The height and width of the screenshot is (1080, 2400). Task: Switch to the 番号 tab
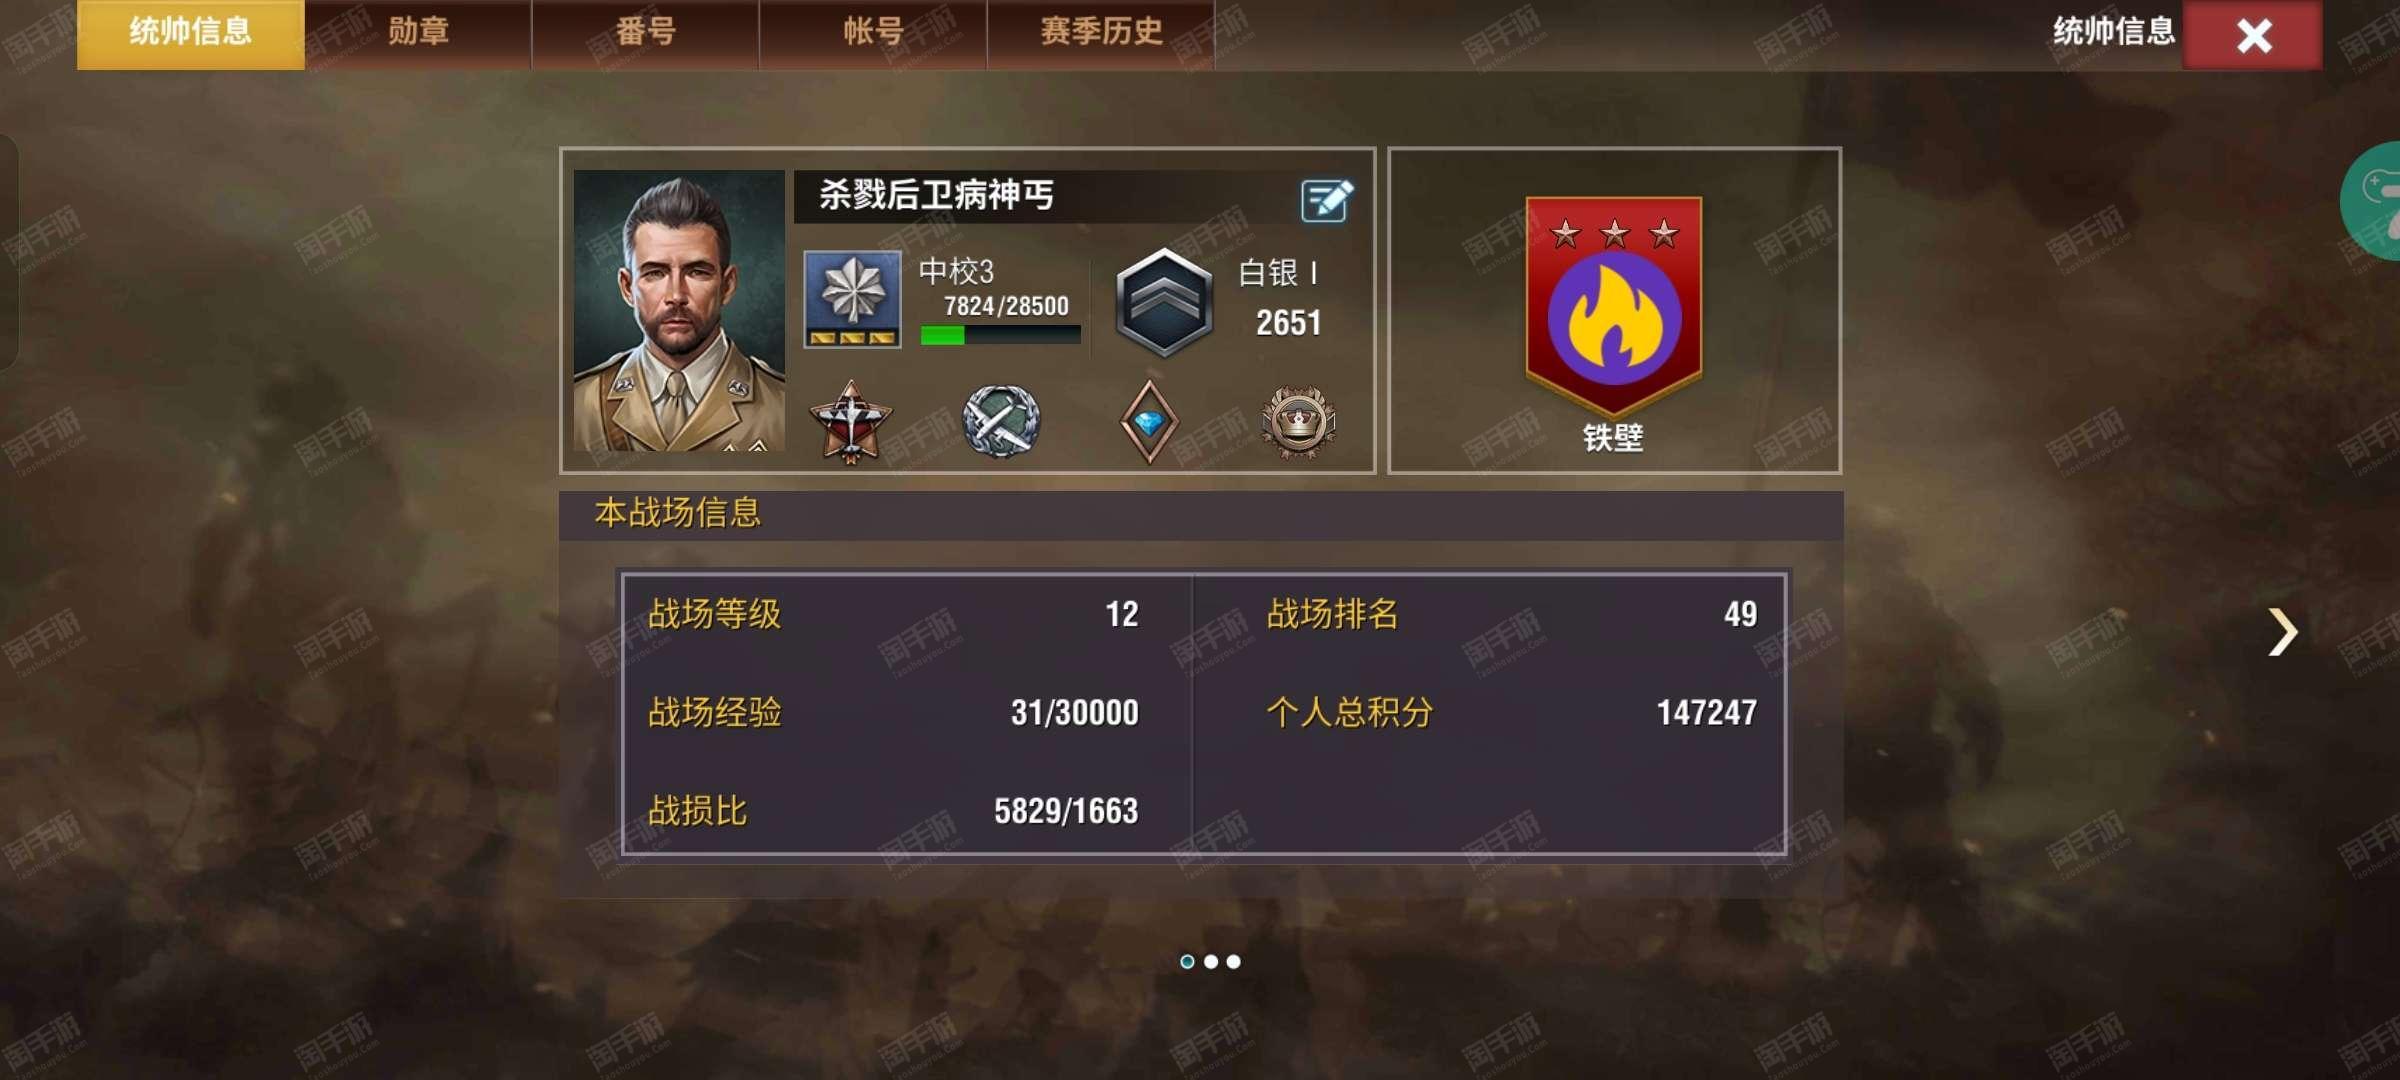click(646, 34)
